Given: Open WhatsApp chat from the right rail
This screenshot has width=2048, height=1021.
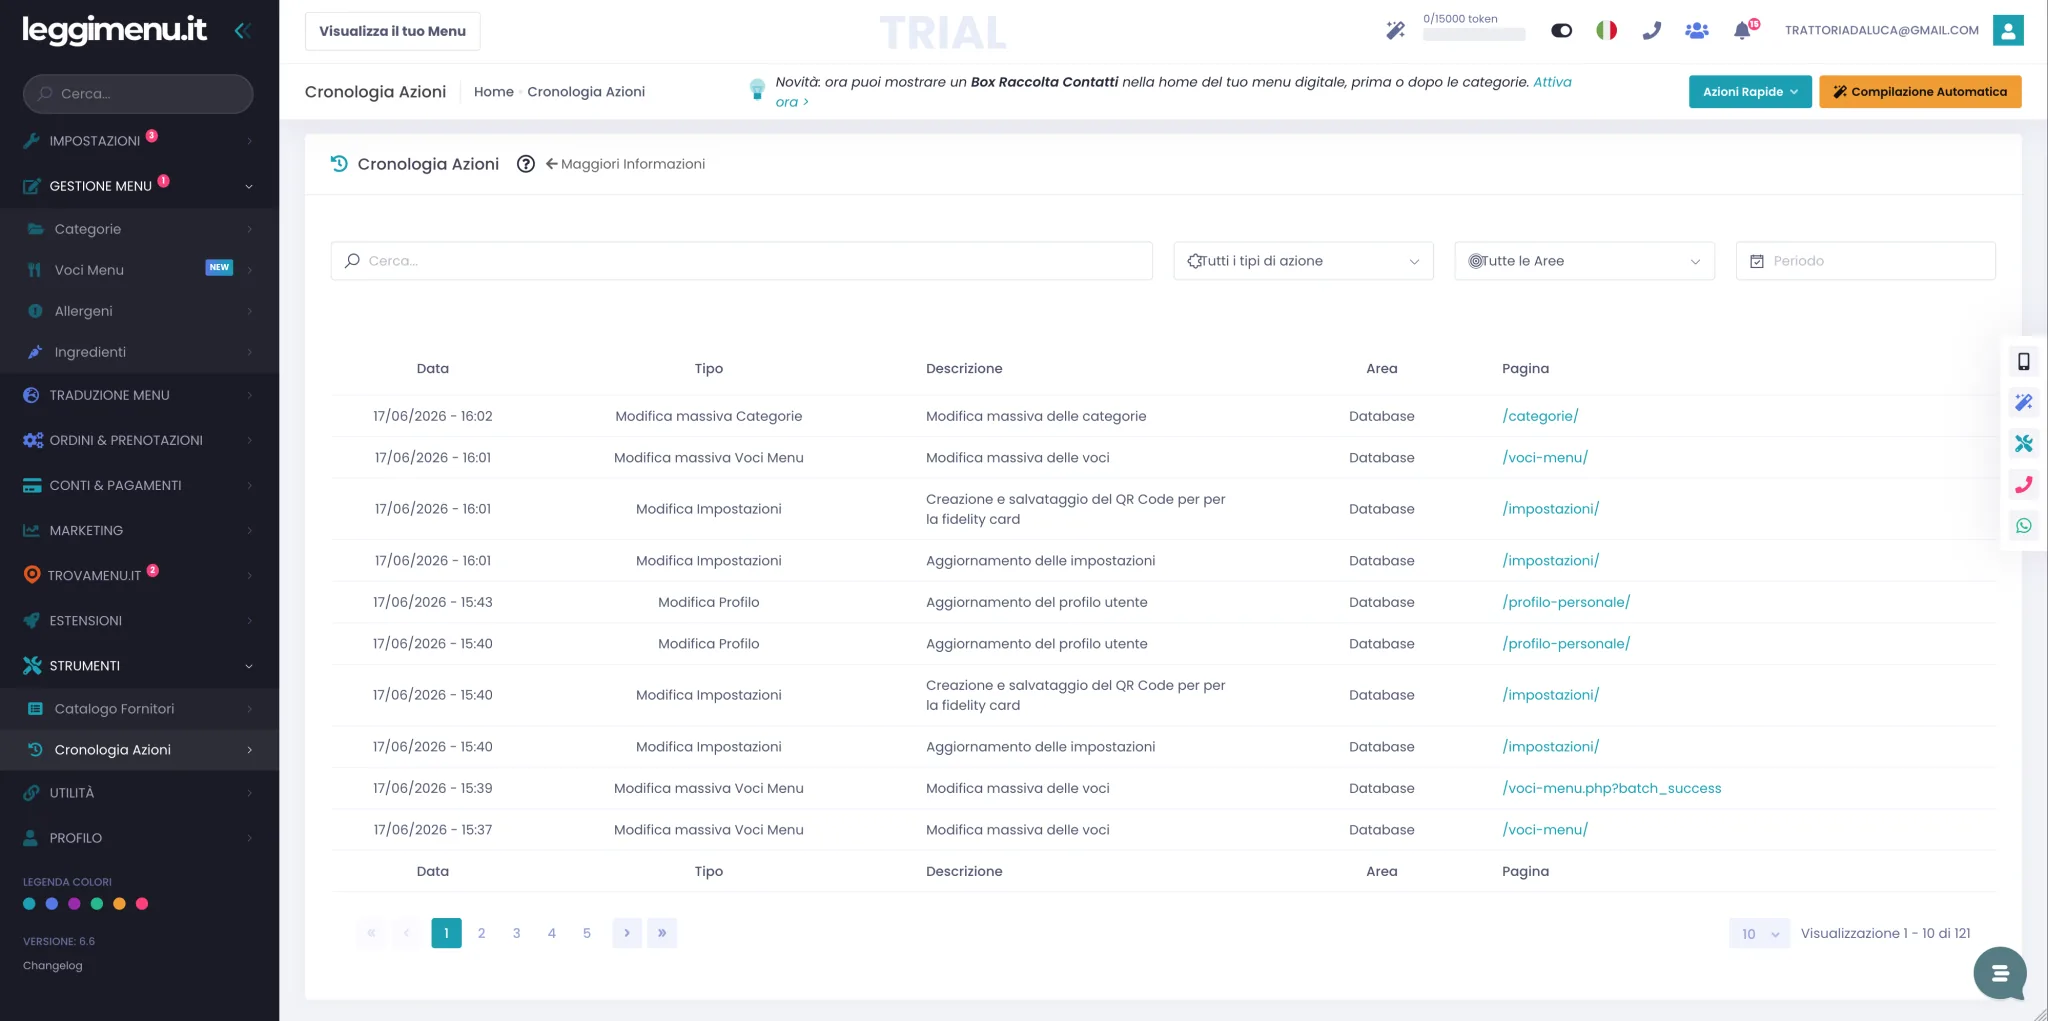Looking at the screenshot, I should click(x=2023, y=525).
